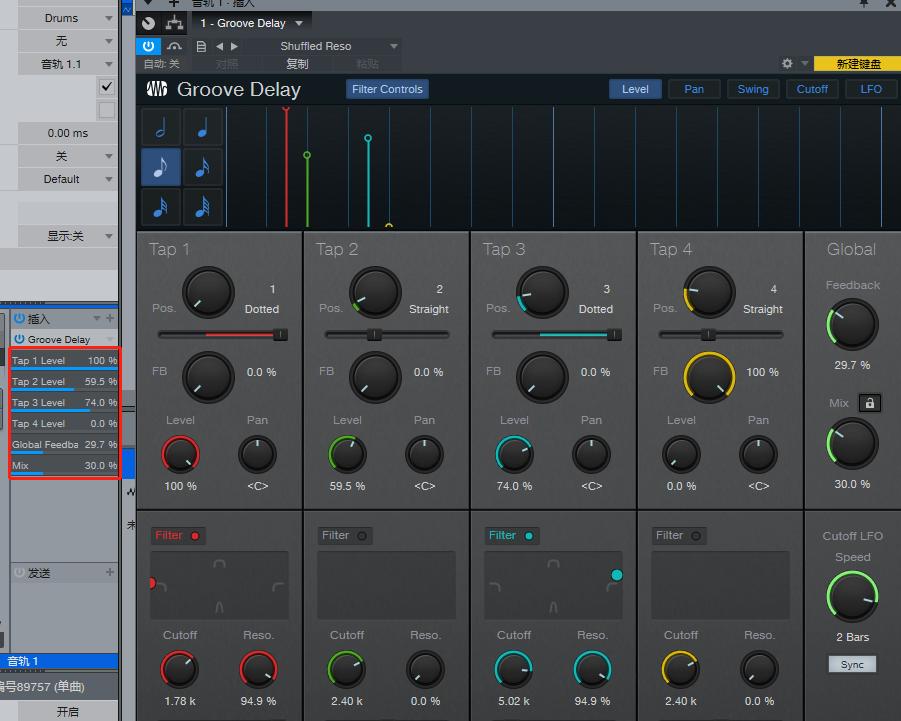Image resolution: width=901 pixels, height=721 pixels.
Task: Click the Sync button
Action: click(x=852, y=664)
